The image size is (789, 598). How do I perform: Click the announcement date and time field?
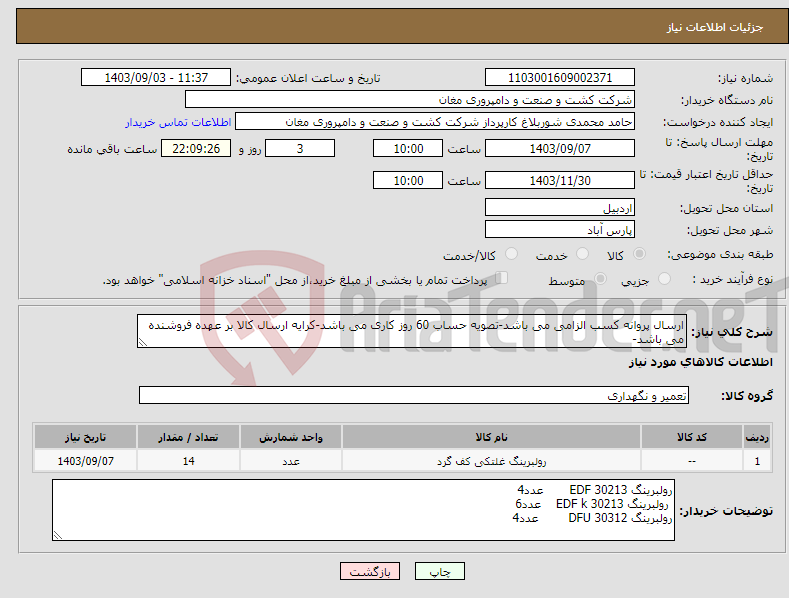point(156,78)
